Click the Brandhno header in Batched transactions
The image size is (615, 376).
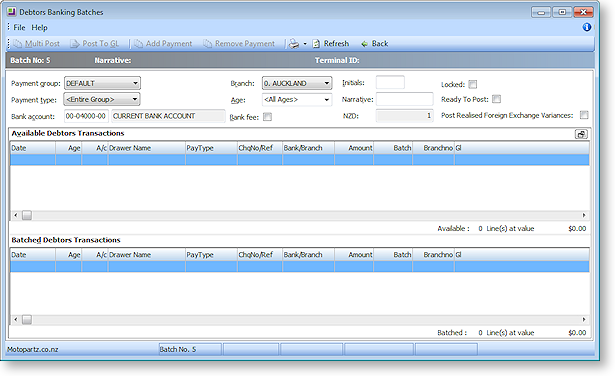(433, 254)
